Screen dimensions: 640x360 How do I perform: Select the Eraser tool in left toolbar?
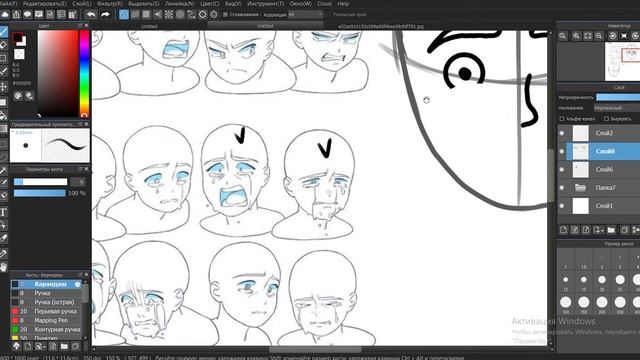[x=3, y=45]
